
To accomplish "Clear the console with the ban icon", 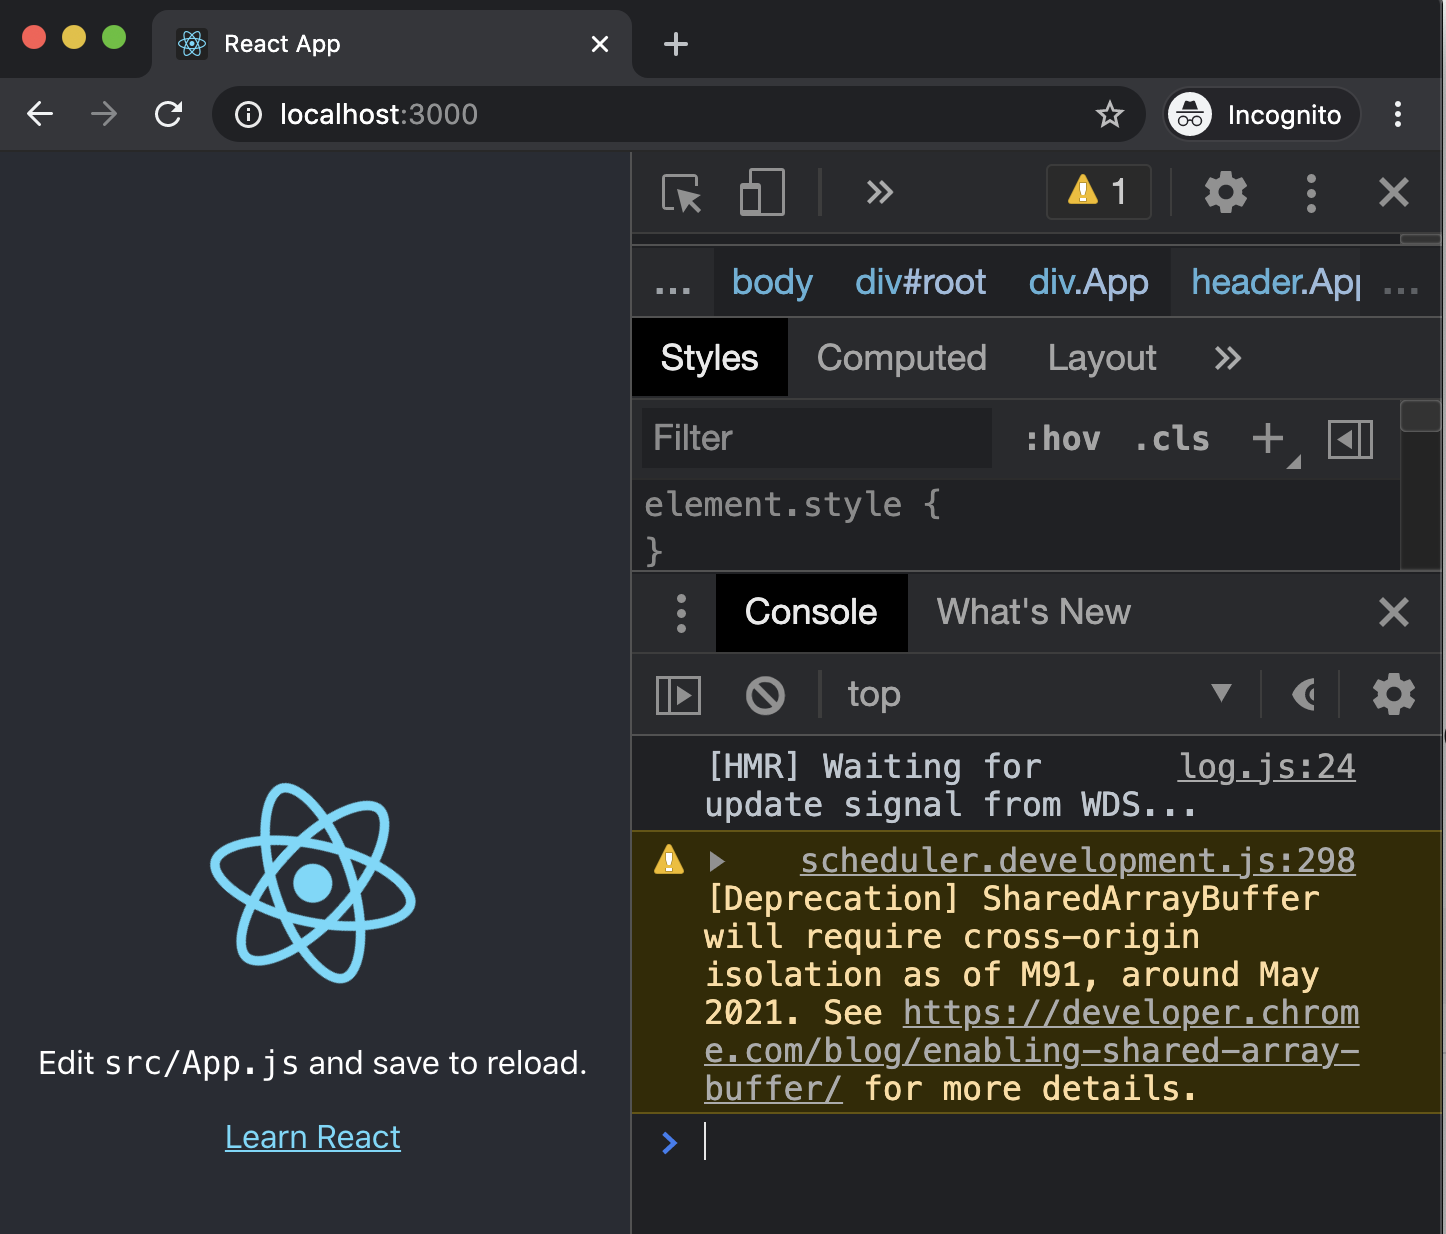I will point(765,695).
